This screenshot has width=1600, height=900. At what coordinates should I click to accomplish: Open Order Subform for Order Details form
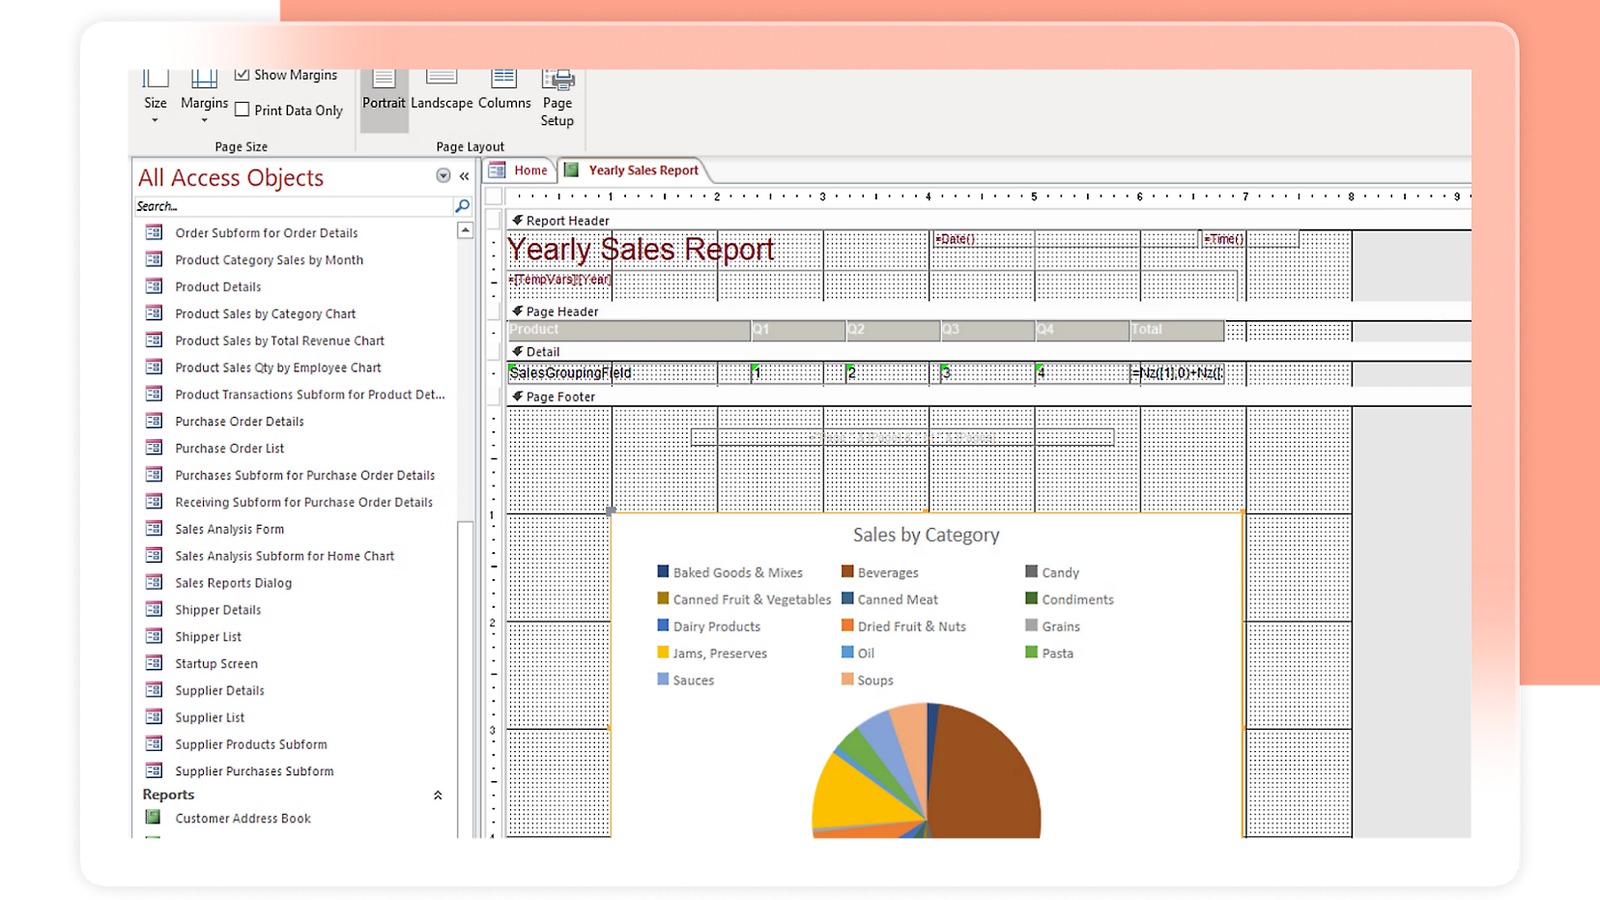[x=266, y=233]
